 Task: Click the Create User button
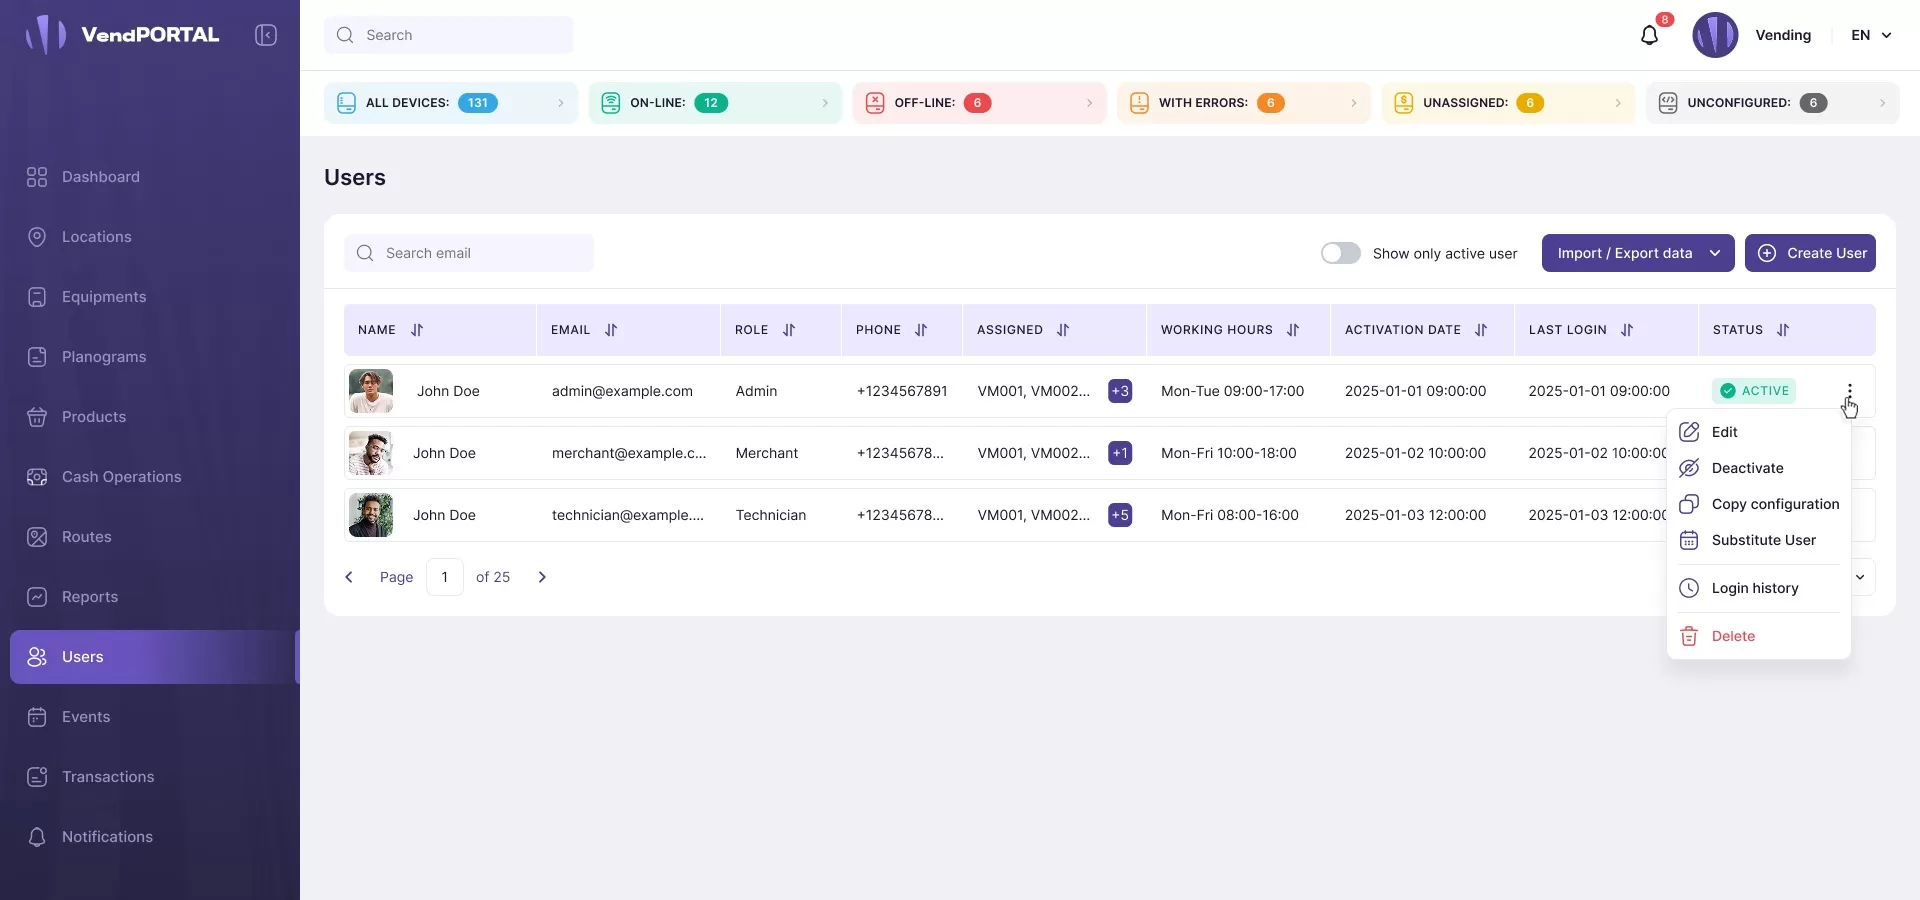click(x=1810, y=253)
